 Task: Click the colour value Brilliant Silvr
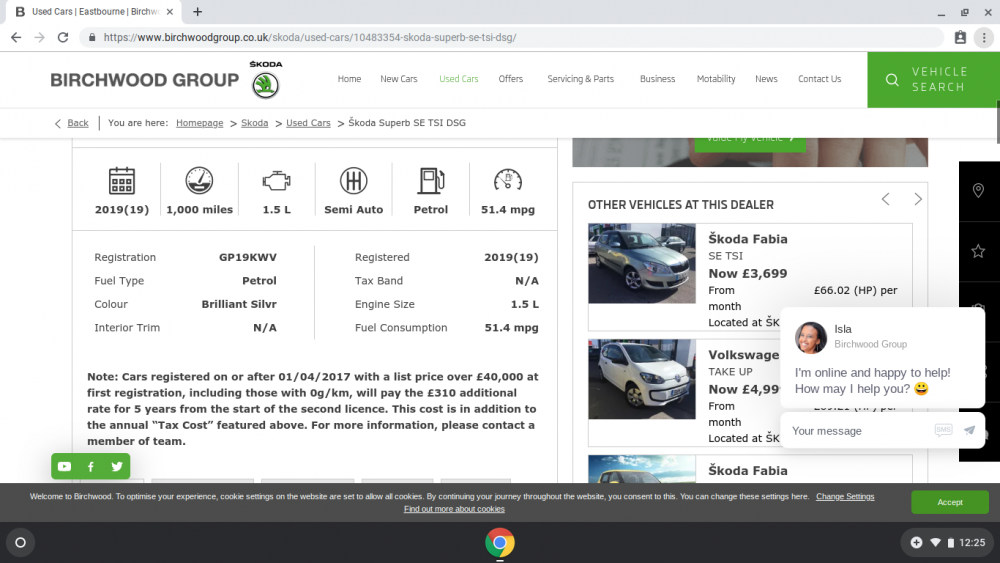[x=239, y=304]
